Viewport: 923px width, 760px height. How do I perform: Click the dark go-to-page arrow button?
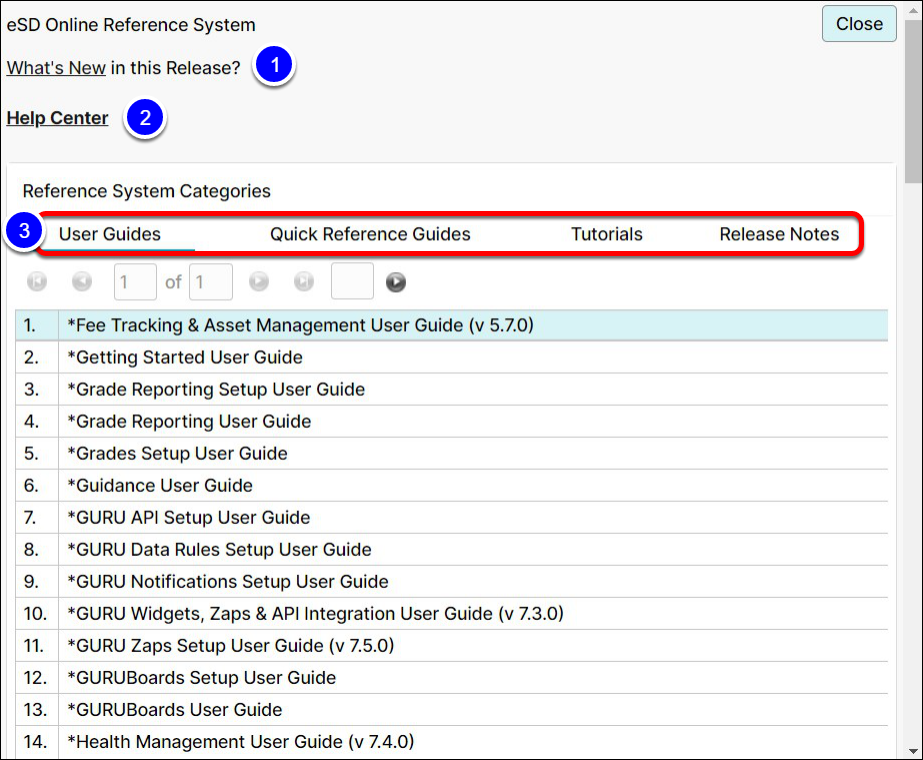pyautogui.click(x=396, y=282)
